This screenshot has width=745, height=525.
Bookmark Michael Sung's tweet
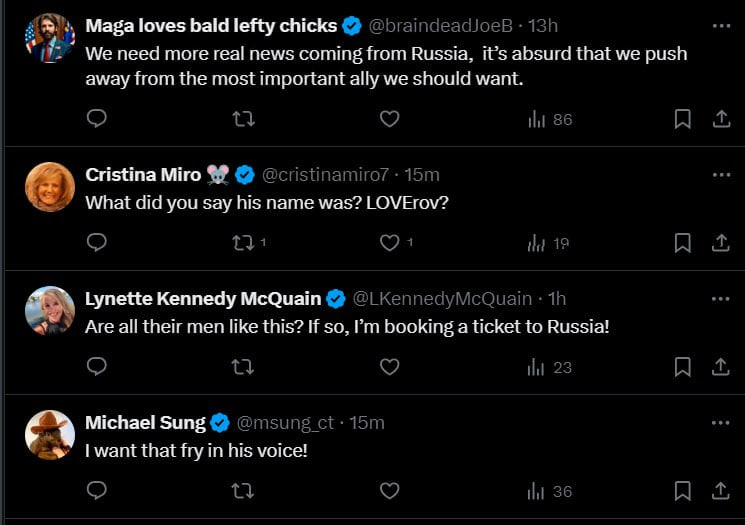pos(682,491)
